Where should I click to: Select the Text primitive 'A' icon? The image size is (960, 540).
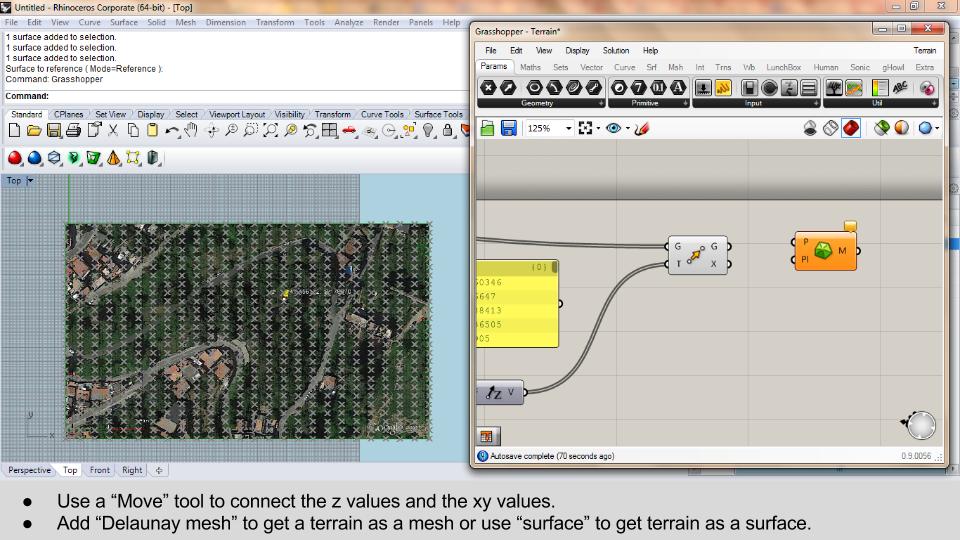point(678,88)
